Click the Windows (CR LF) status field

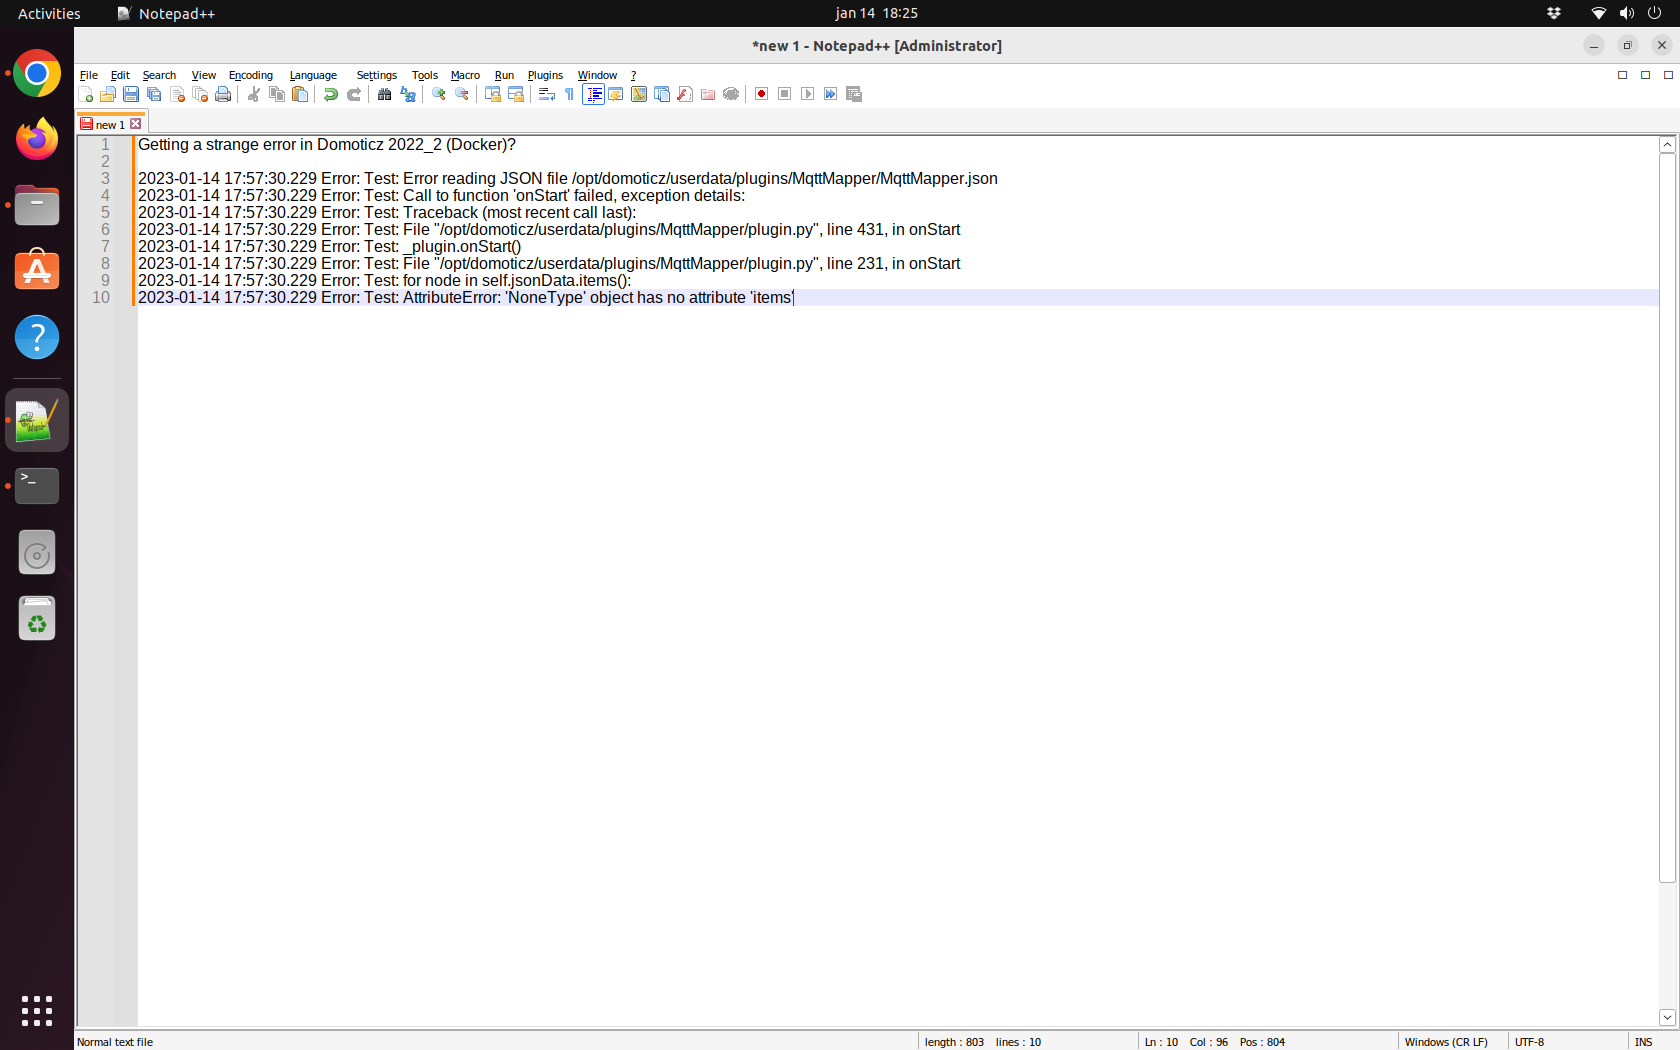(1446, 1042)
